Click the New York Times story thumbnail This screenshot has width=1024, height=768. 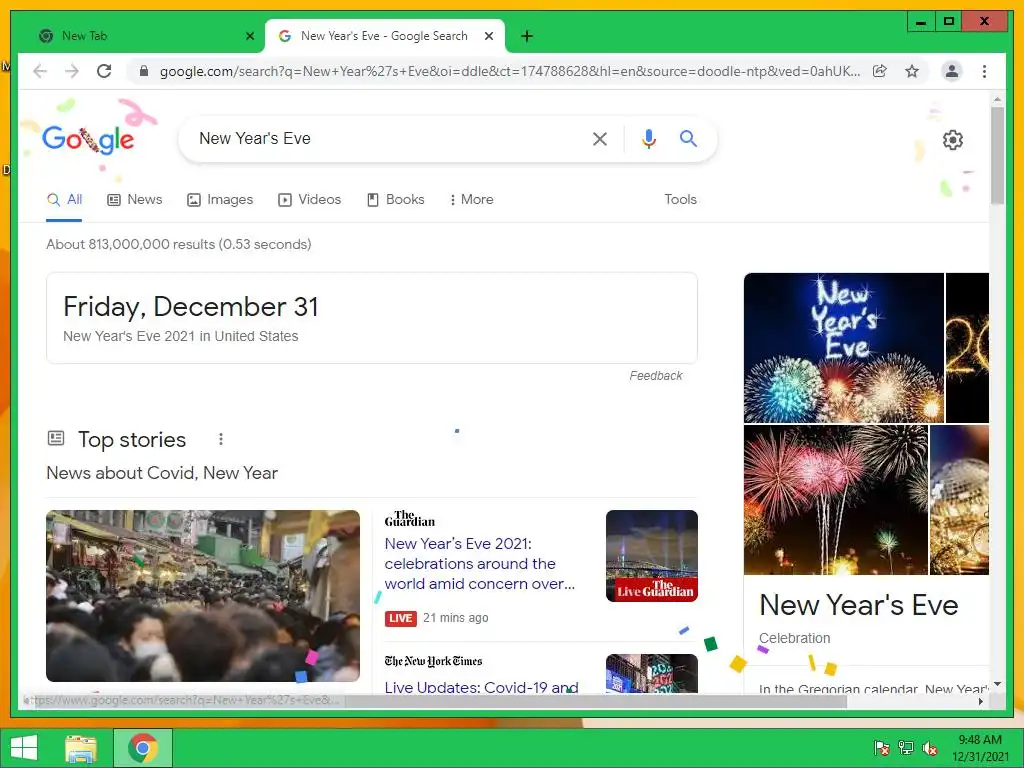(652, 673)
